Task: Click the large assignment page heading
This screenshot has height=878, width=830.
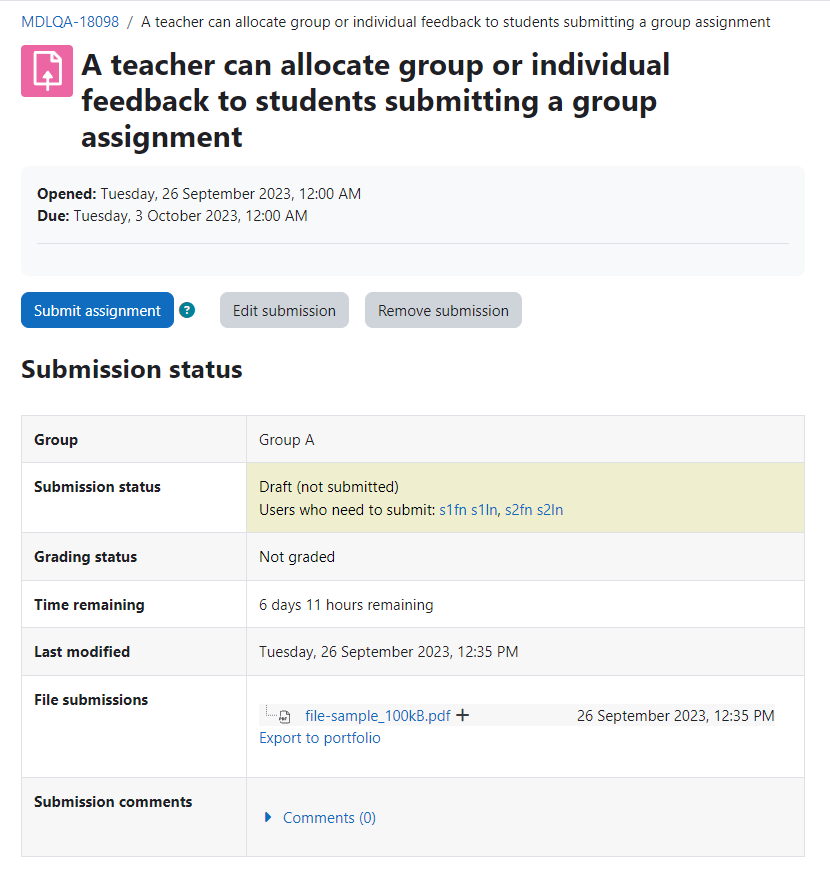Action: point(375,101)
